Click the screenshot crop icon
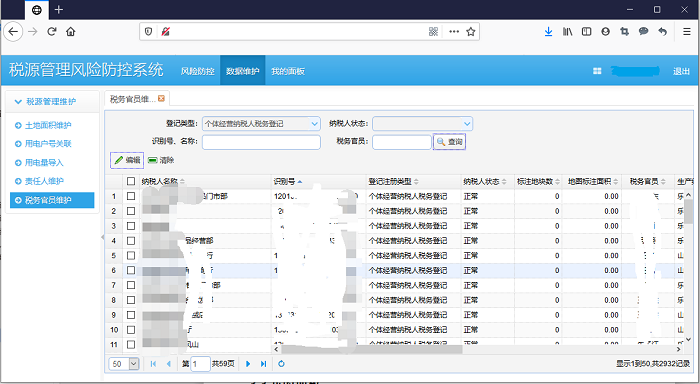Screen dimensions: 700x384 [x=625, y=32]
